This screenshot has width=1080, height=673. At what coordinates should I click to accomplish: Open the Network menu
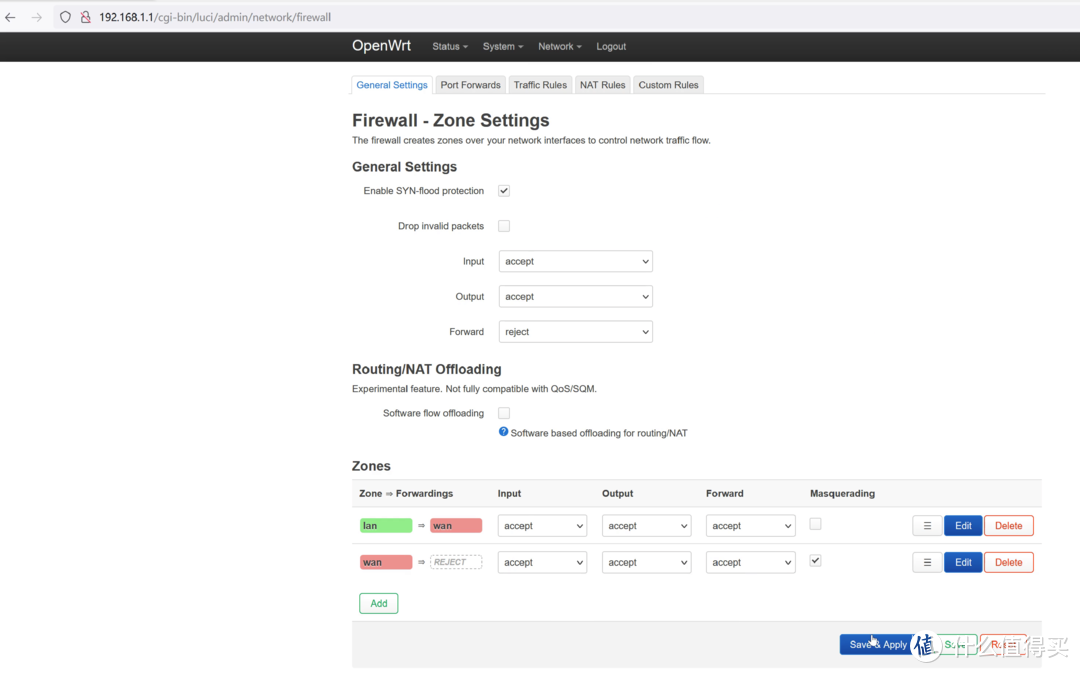click(x=559, y=46)
